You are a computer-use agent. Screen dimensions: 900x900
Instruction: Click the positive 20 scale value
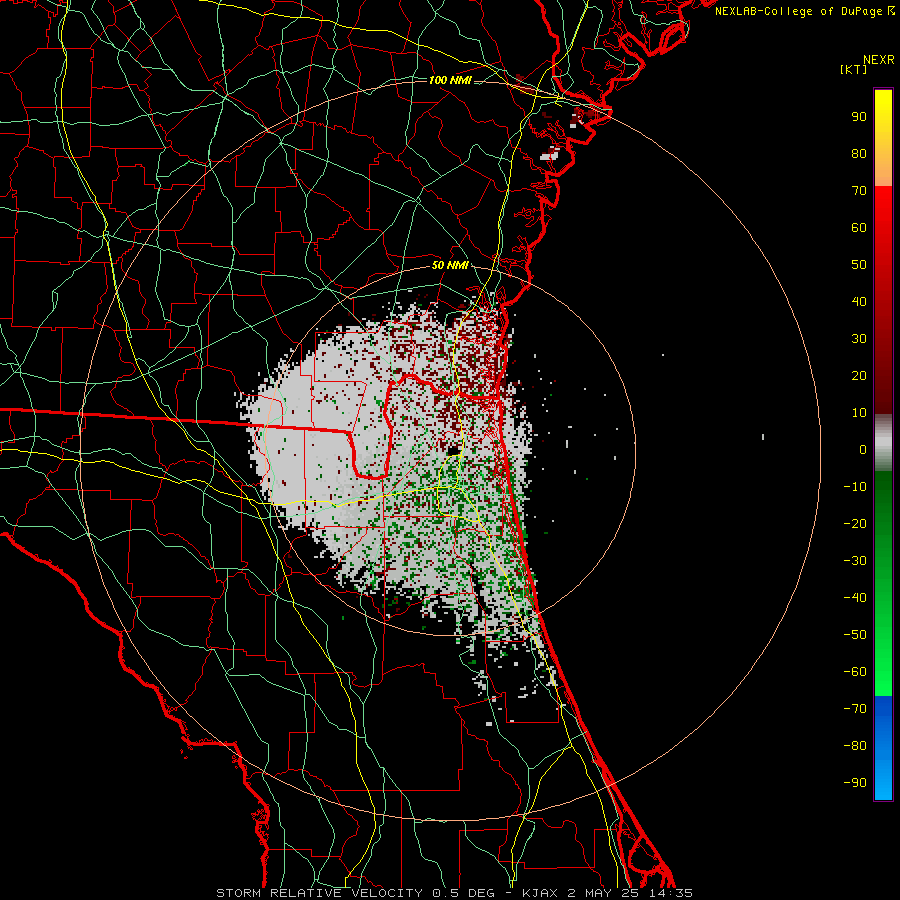coord(859,375)
